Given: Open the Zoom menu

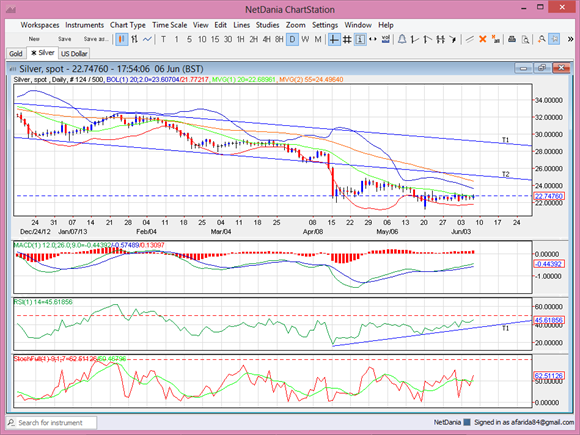Looking at the screenshot, I should [296, 25].
